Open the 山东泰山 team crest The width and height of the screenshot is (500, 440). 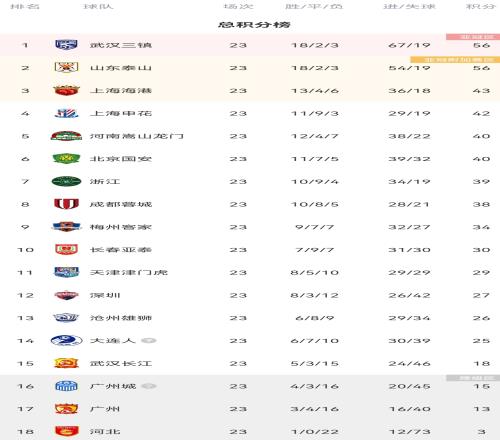tap(66, 67)
